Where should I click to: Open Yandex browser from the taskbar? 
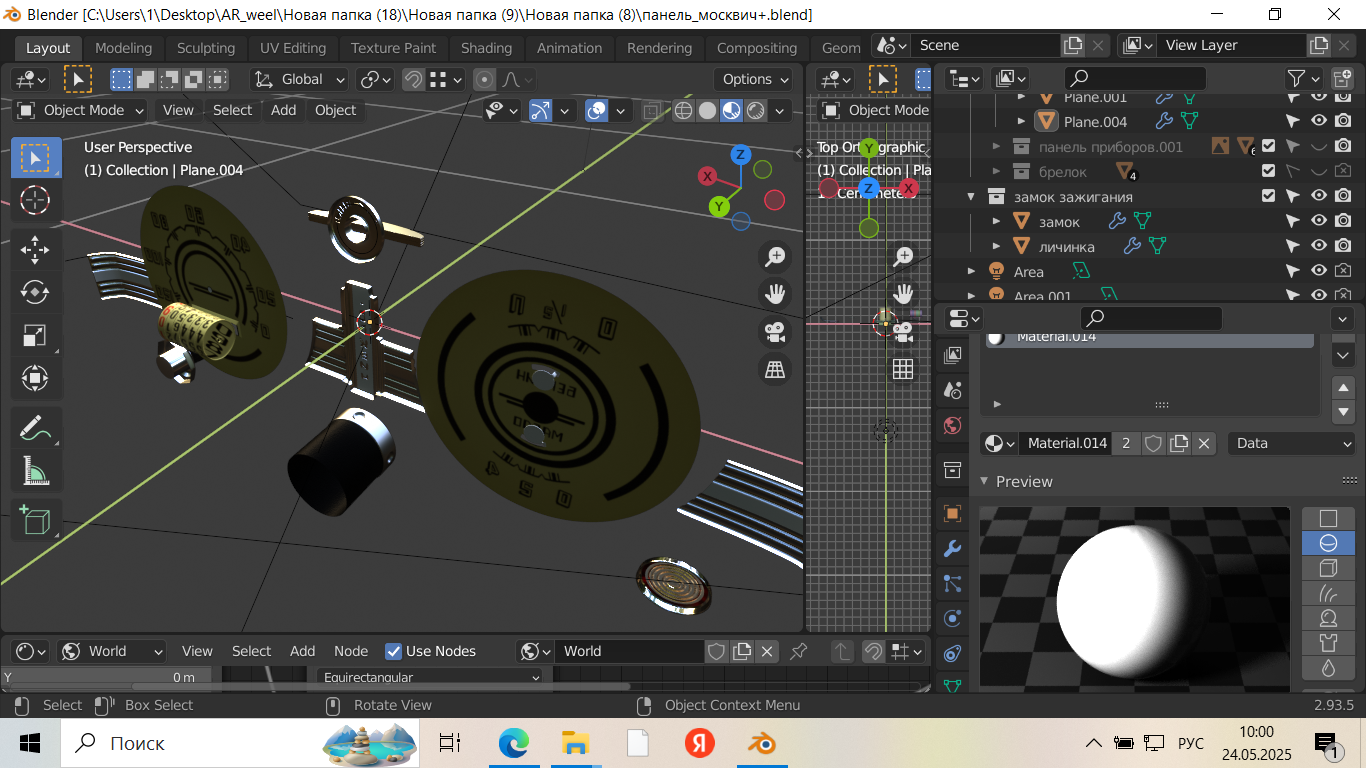coord(699,743)
